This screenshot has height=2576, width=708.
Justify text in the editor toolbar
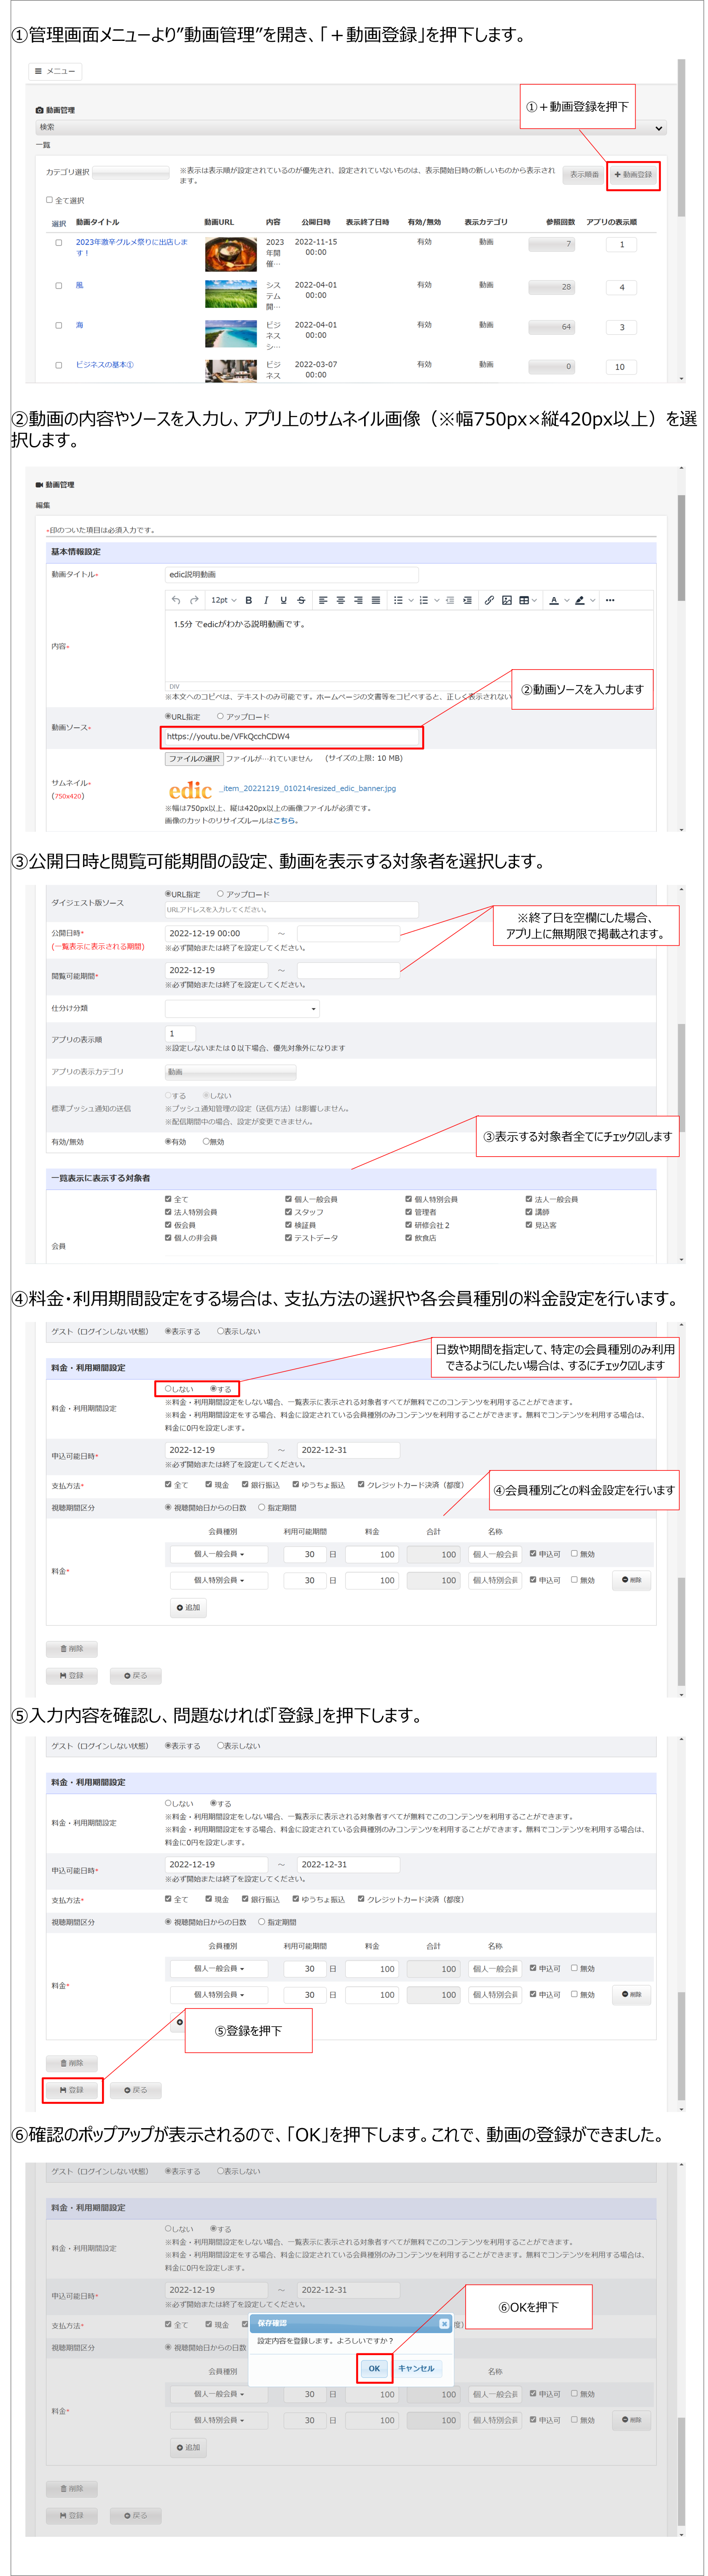pyautogui.click(x=376, y=600)
